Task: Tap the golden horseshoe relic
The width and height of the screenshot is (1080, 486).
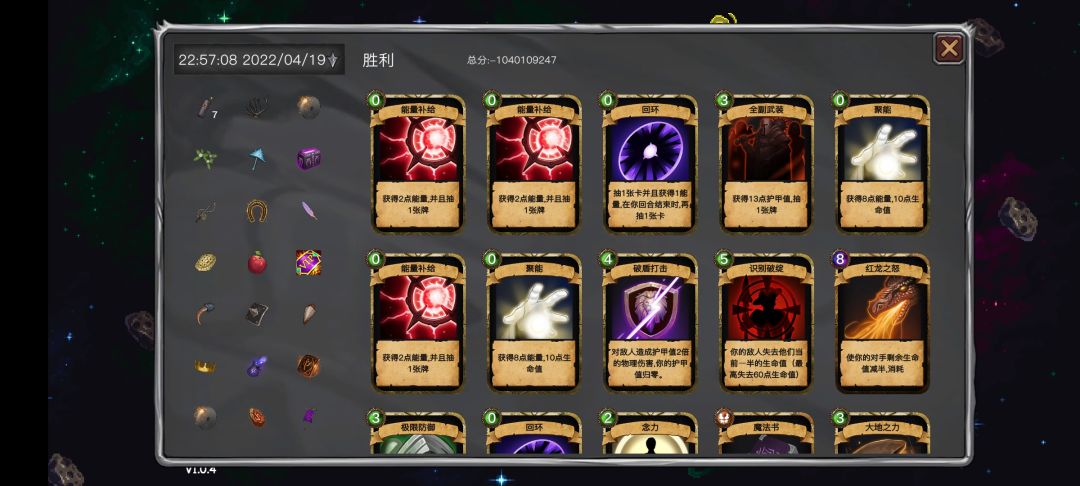Action: pyautogui.click(x=257, y=211)
